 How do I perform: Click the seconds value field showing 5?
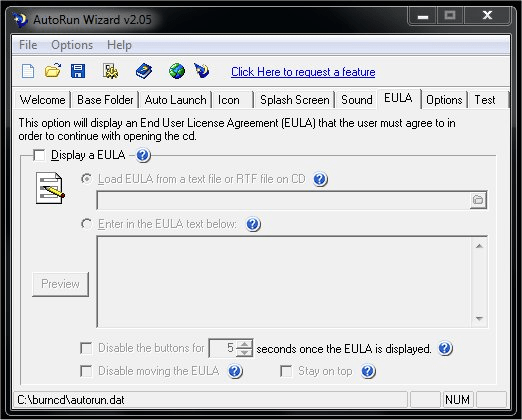click(x=223, y=348)
